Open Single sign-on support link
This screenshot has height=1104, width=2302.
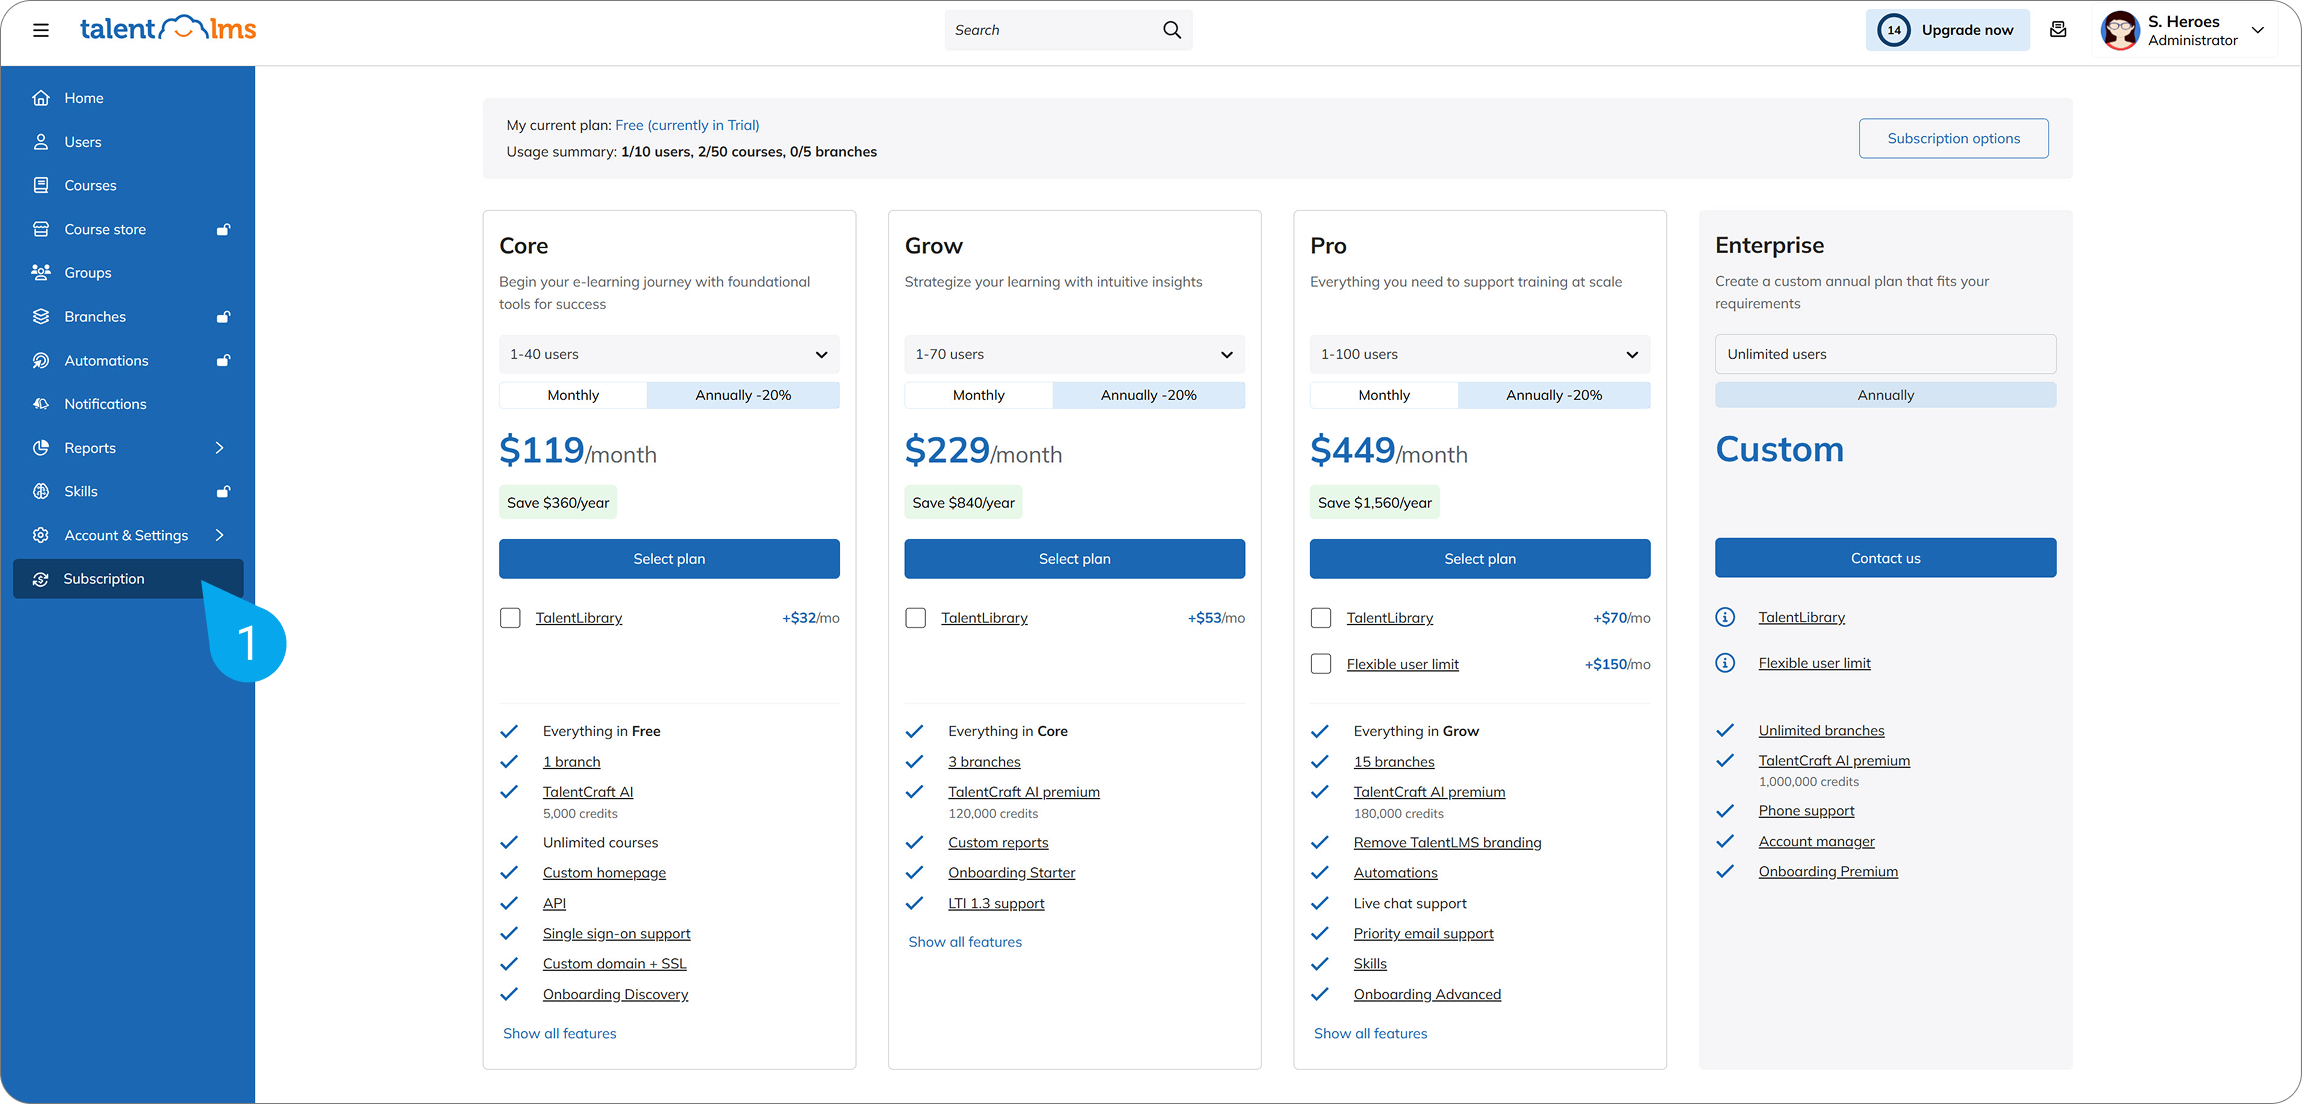[x=616, y=934]
